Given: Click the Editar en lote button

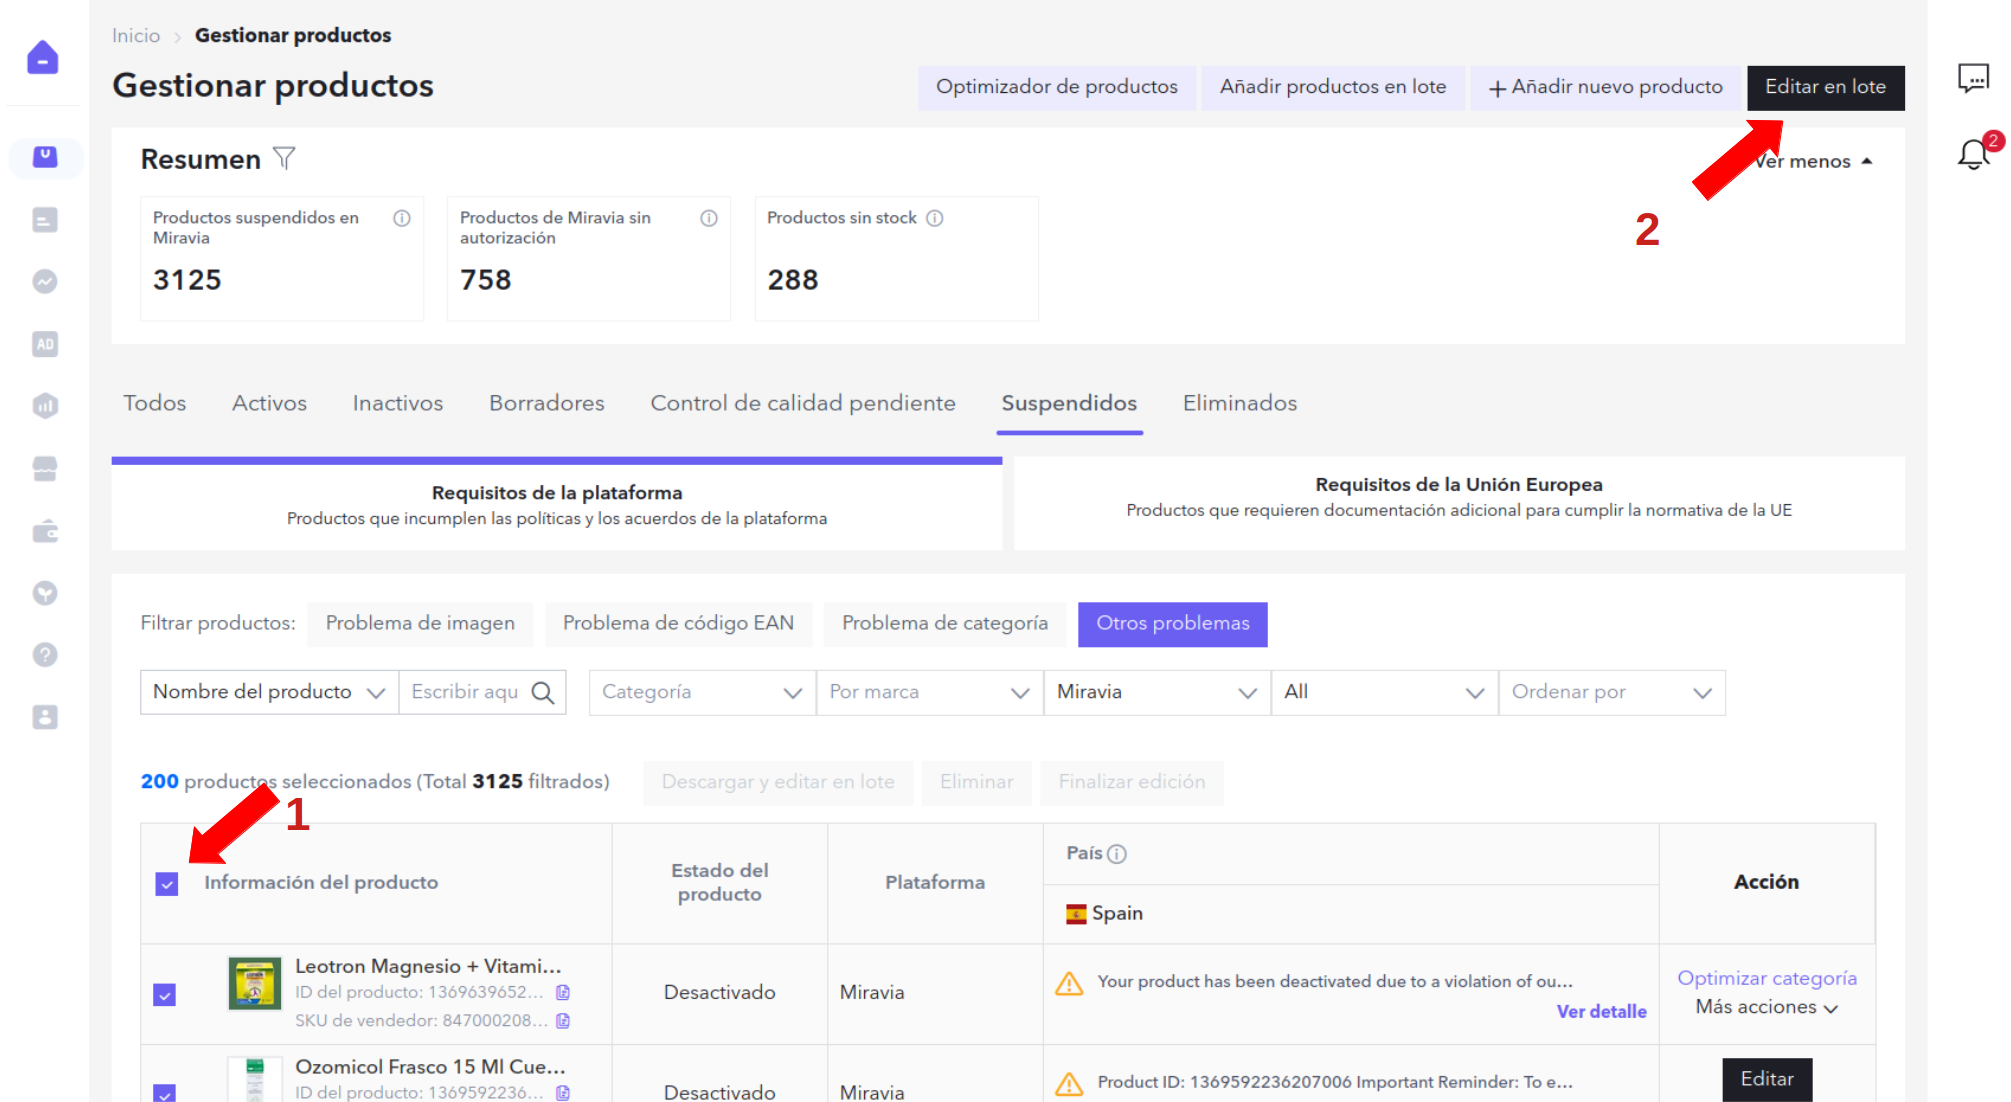Looking at the screenshot, I should click(1826, 87).
